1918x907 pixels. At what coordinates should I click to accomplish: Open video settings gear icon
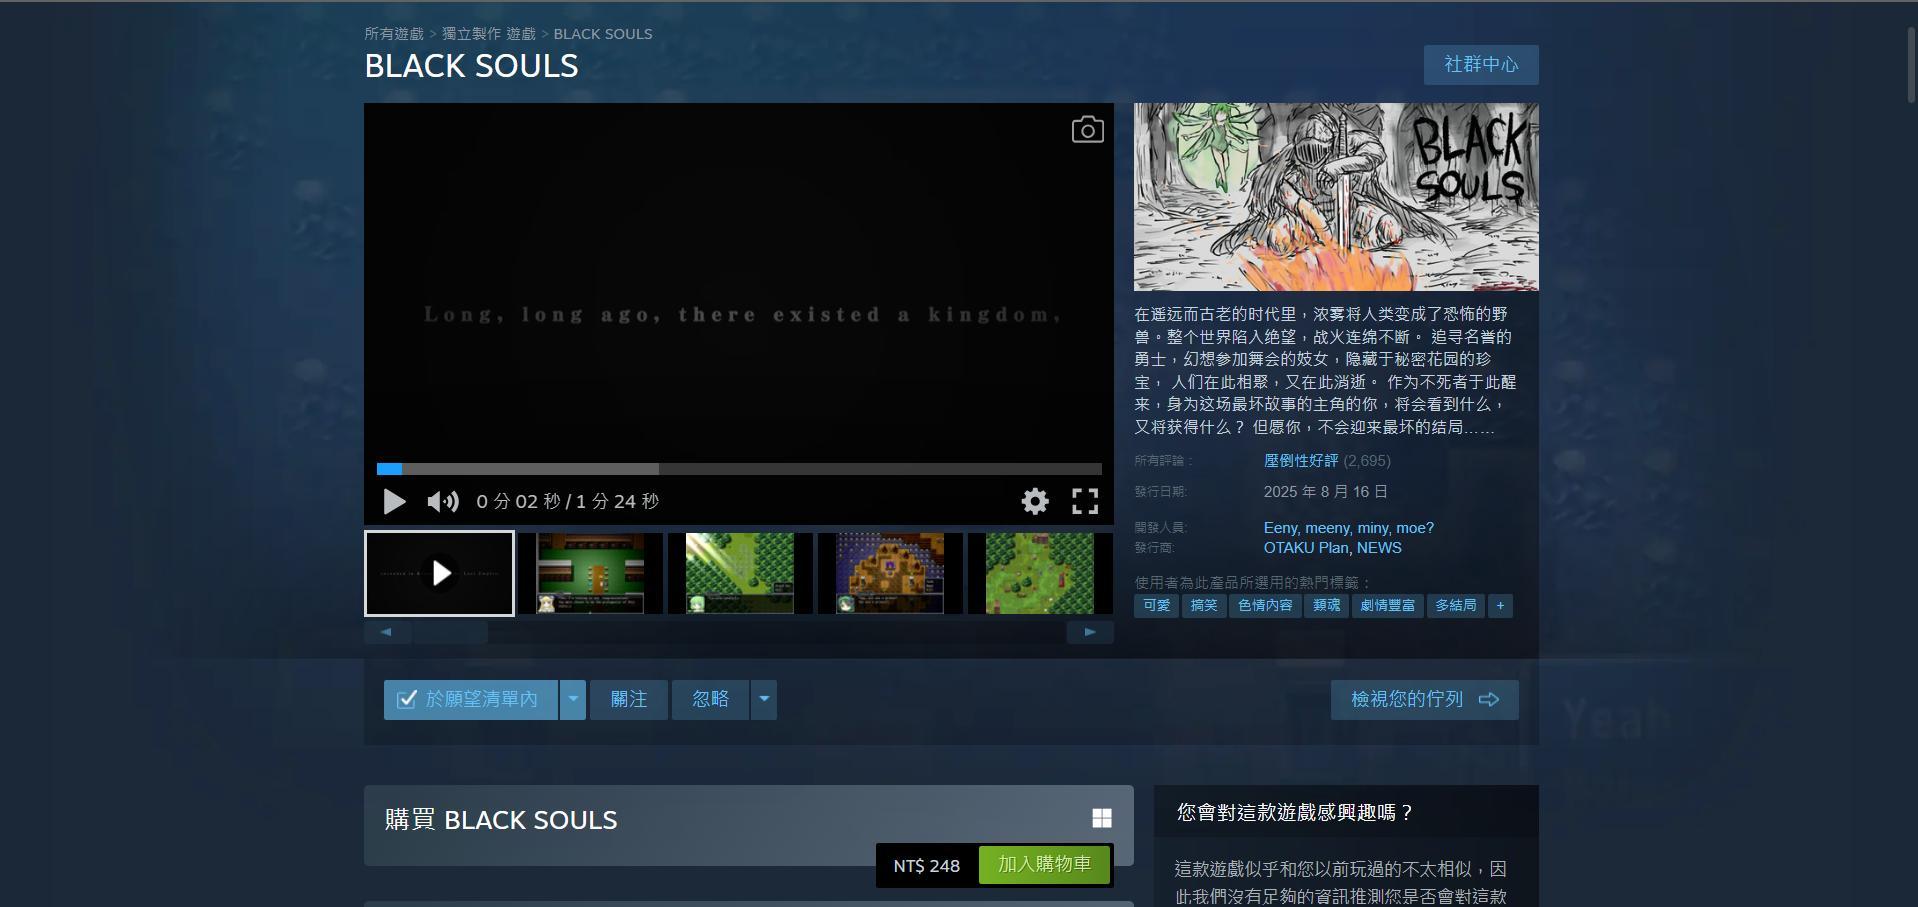click(1035, 501)
